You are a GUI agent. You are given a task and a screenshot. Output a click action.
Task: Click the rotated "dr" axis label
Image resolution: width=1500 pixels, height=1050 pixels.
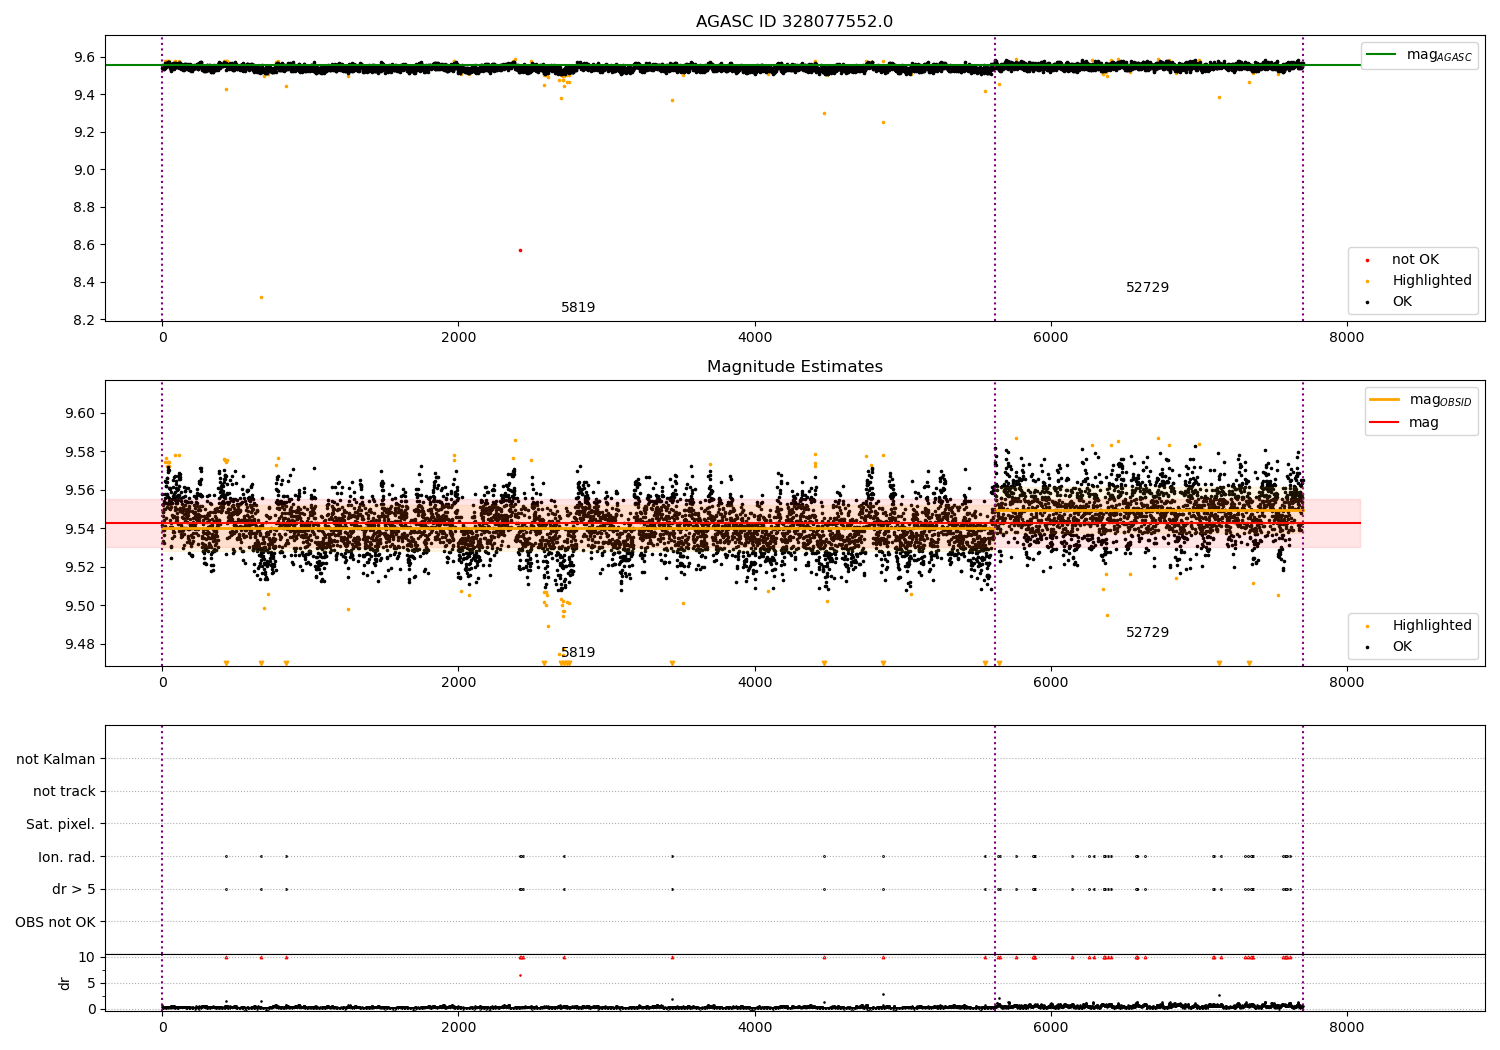coord(65,983)
